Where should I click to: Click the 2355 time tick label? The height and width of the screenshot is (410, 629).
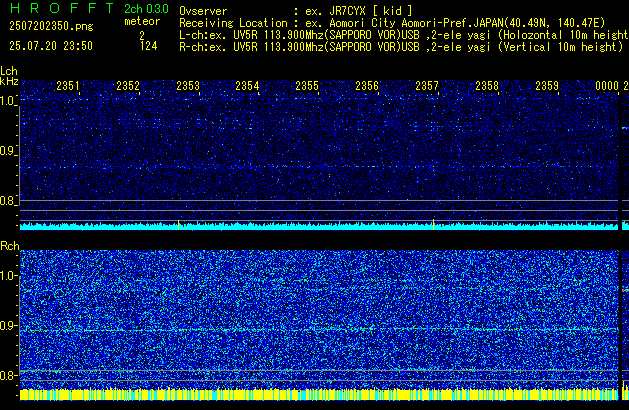point(307,86)
